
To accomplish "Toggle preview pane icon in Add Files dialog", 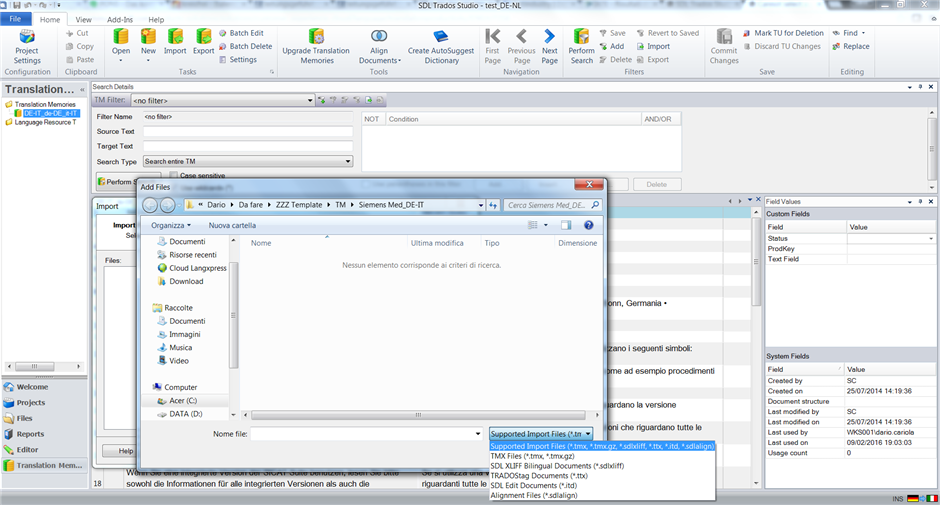I will coord(566,225).
